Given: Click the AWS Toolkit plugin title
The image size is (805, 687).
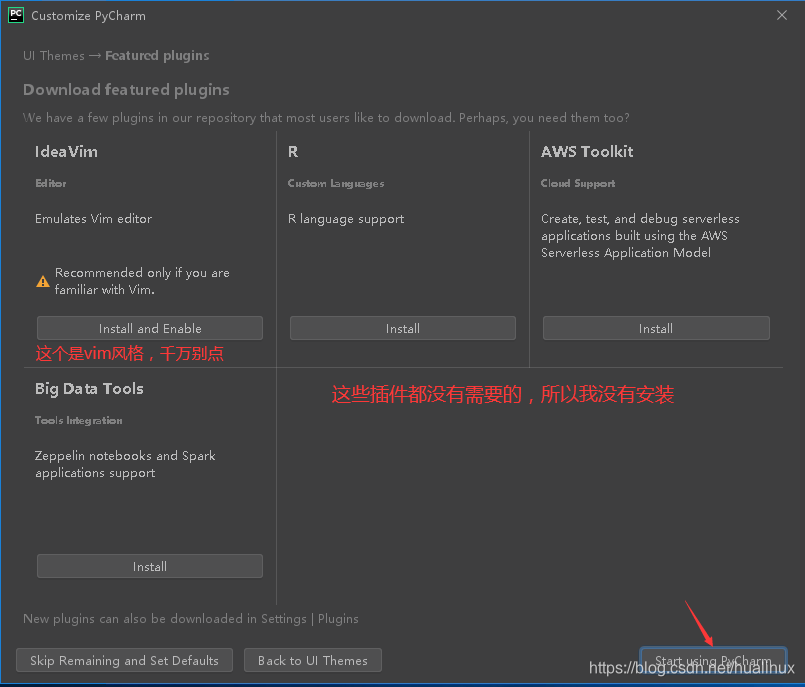Looking at the screenshot, I should (587, 151).
